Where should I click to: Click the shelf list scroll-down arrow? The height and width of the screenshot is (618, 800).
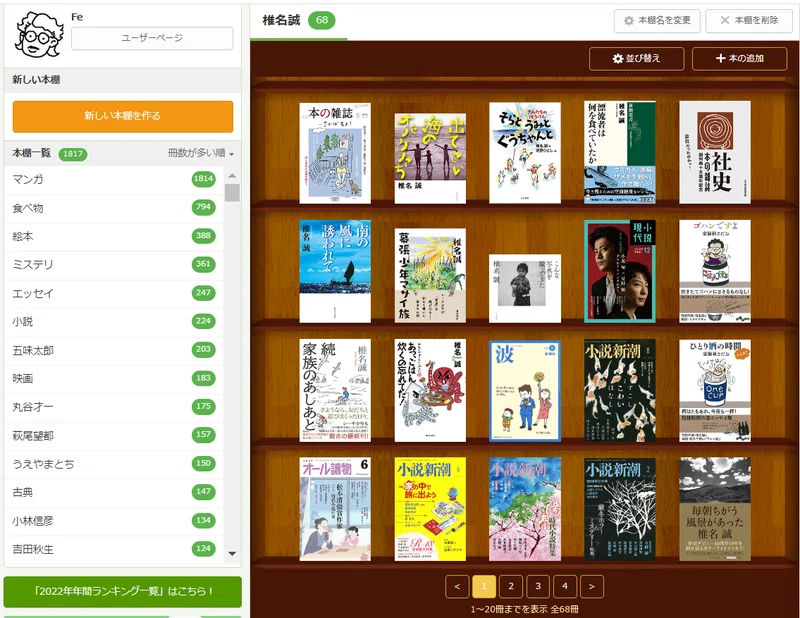point(232,554)
